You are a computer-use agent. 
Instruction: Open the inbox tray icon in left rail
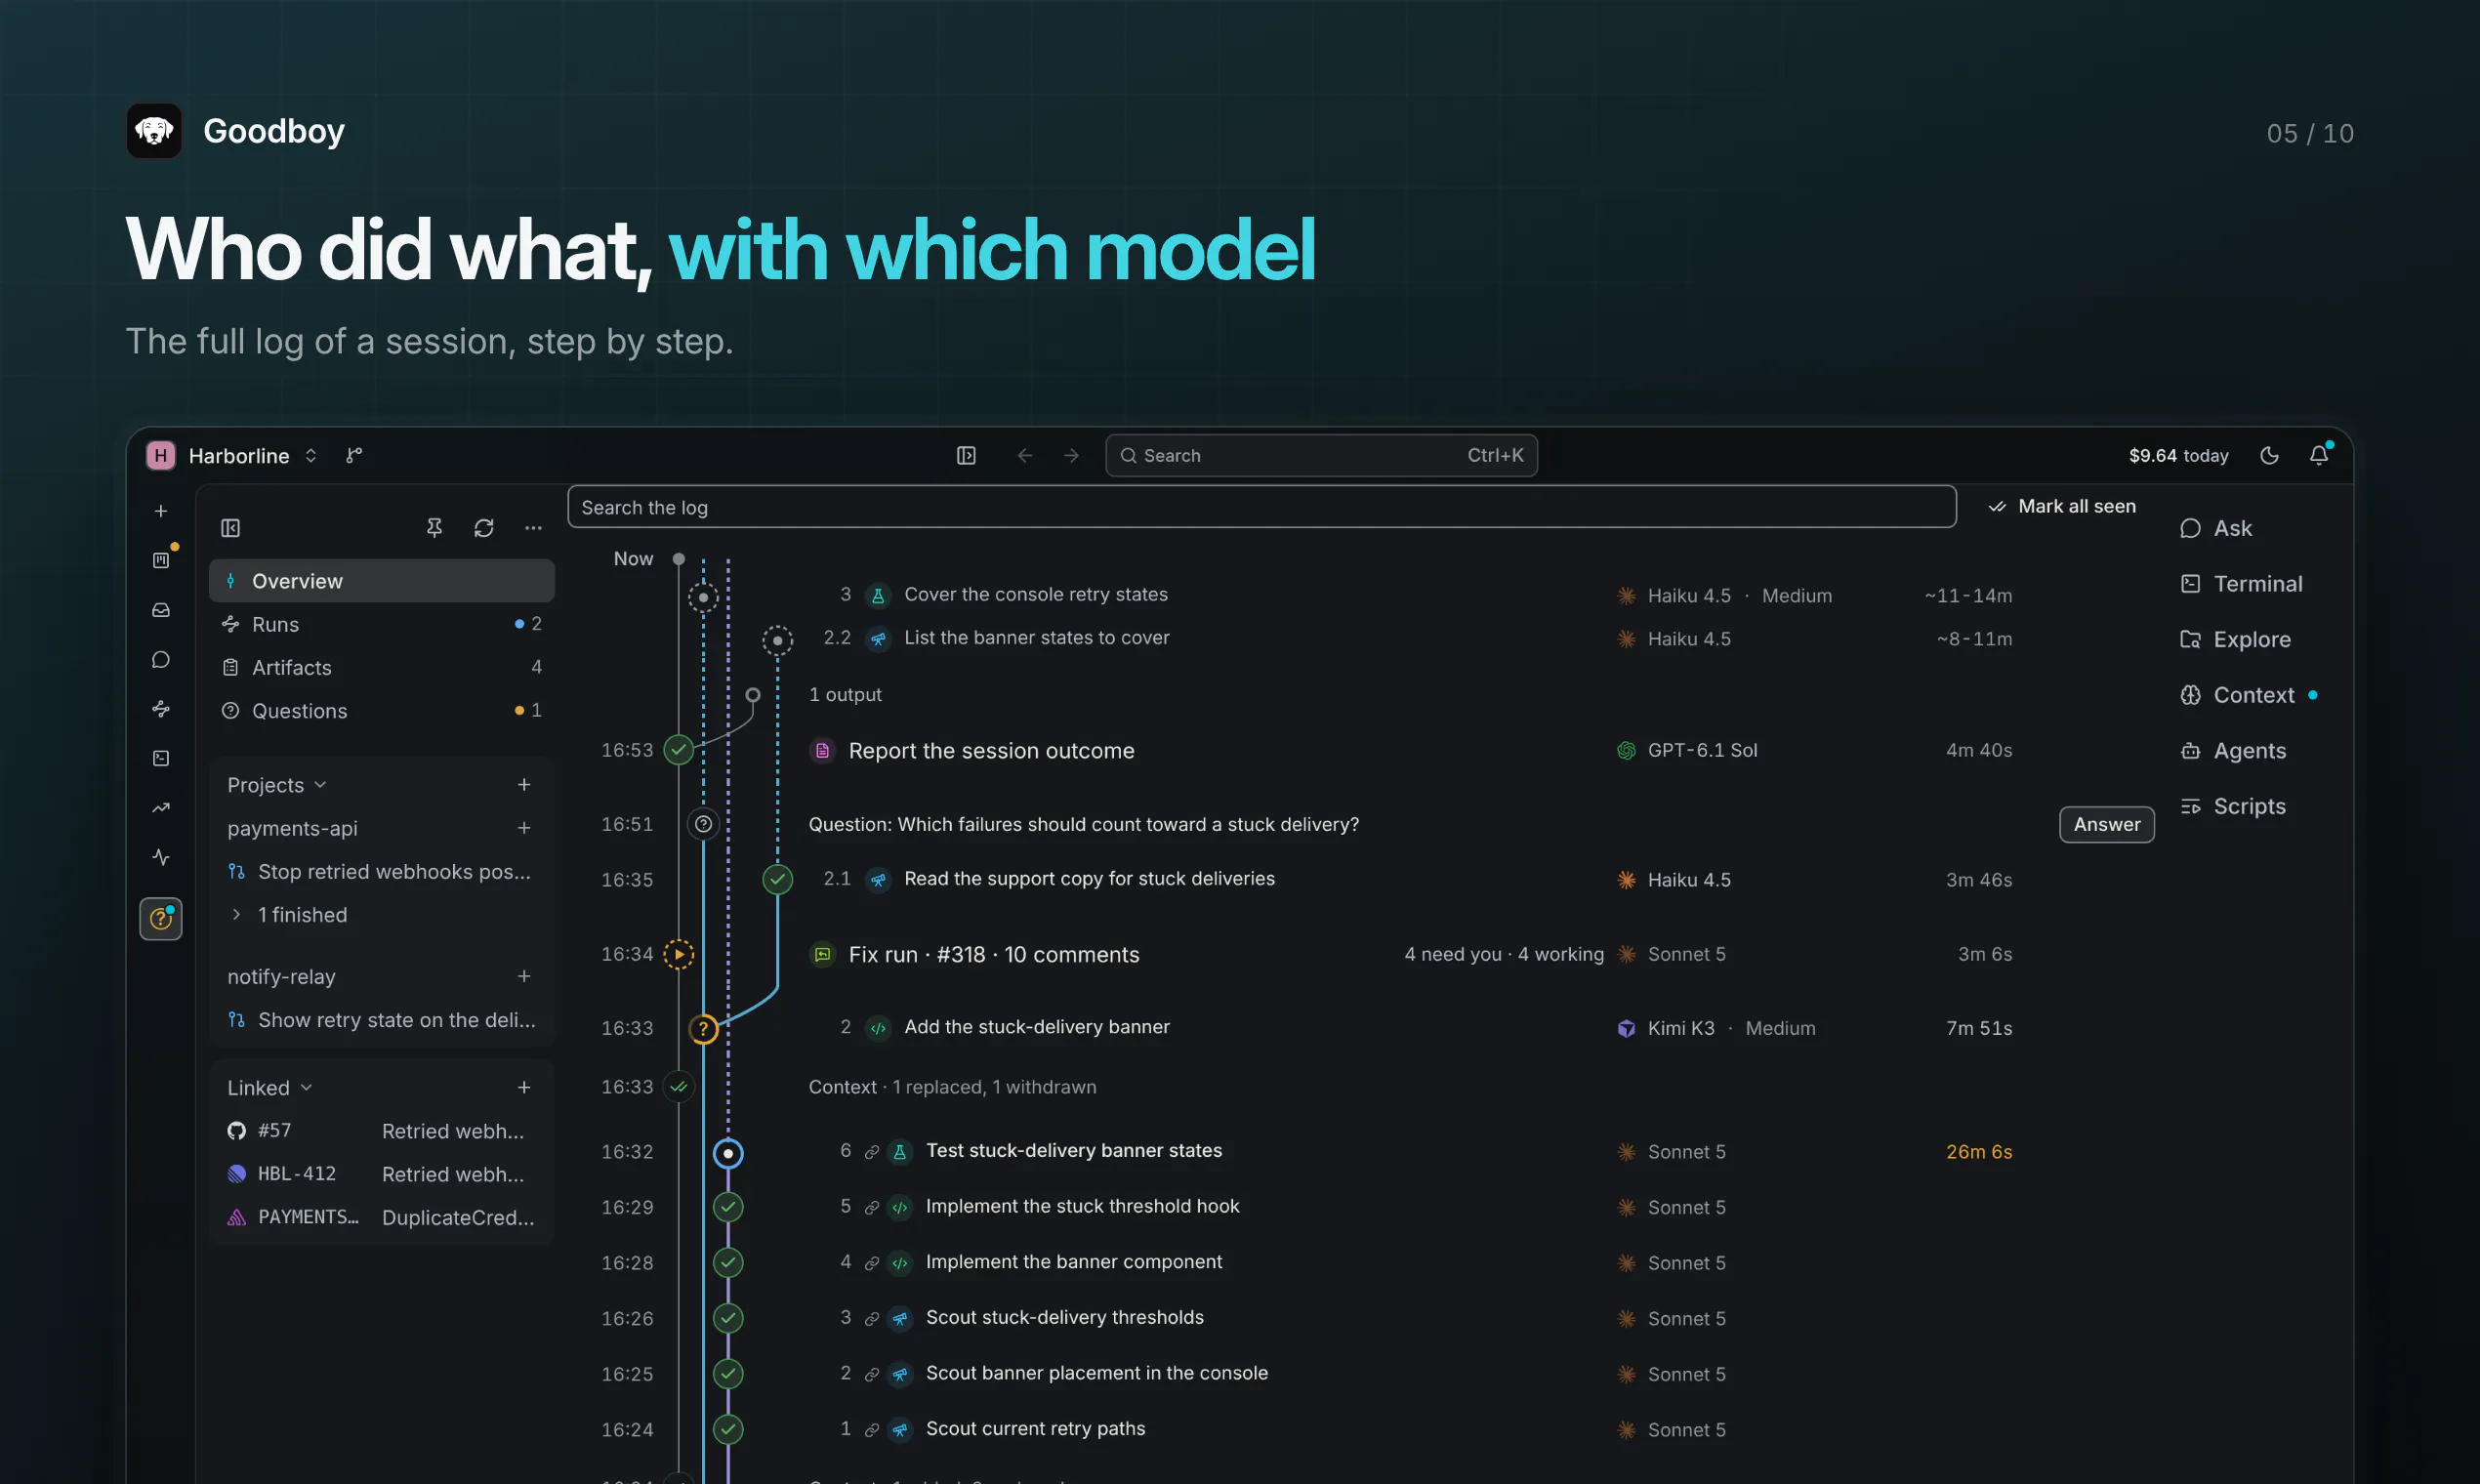point(161,610)
